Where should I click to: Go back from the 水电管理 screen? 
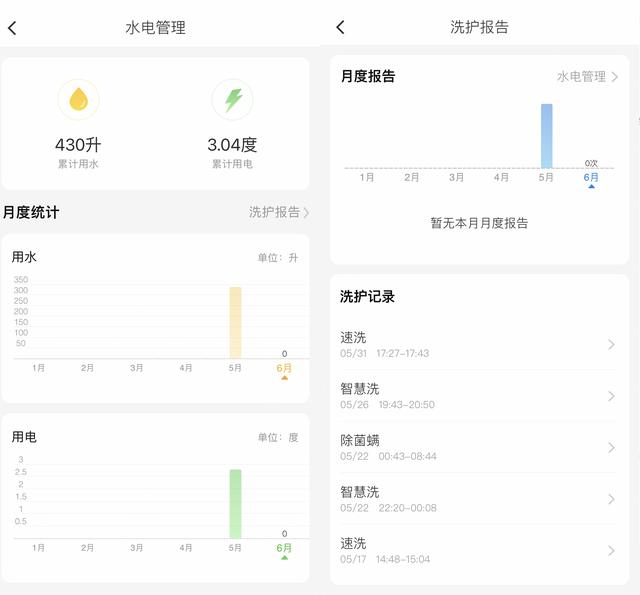click(12, 28)
